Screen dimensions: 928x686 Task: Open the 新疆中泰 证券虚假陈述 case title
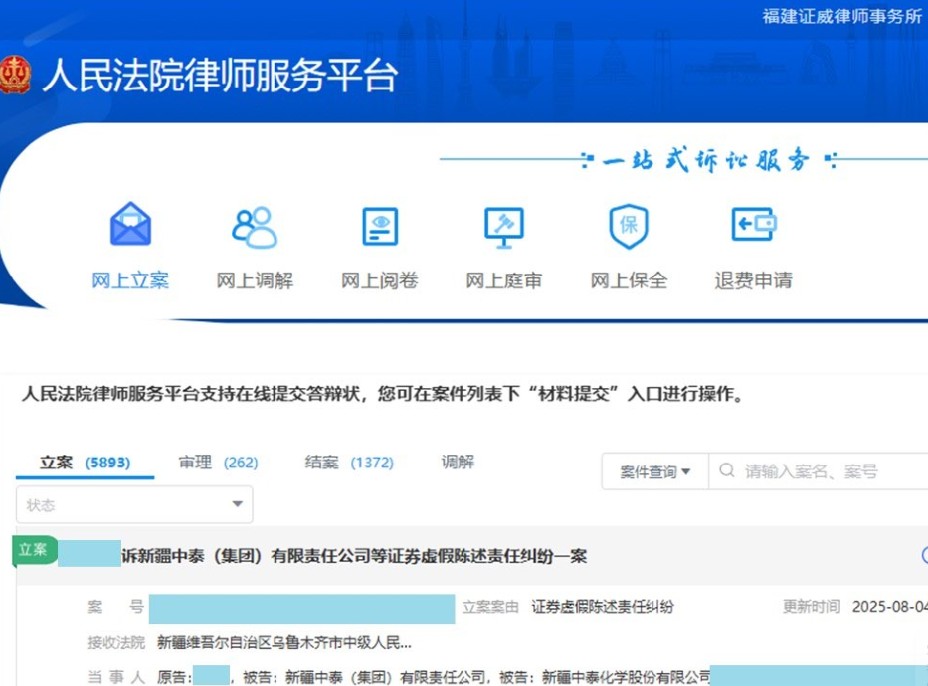354,556
